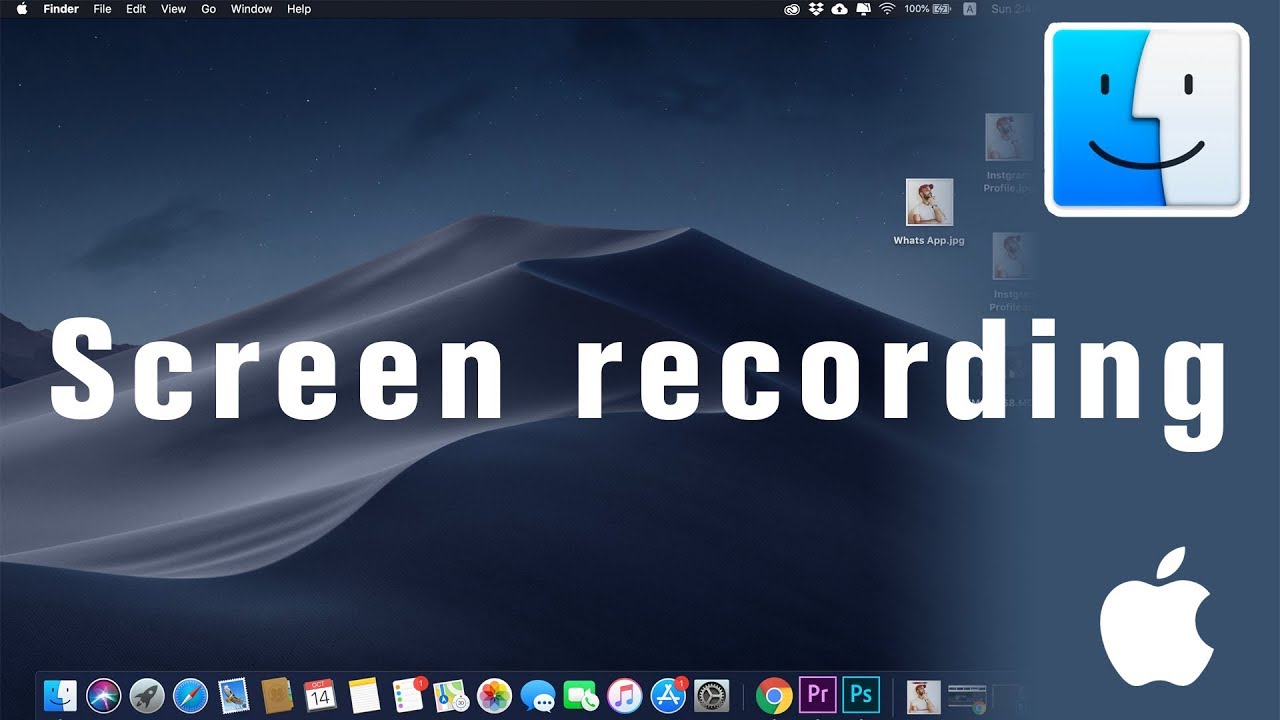Click the display menu bar icon
This screenshot has height=720, width=1280.
coord(863,9)
